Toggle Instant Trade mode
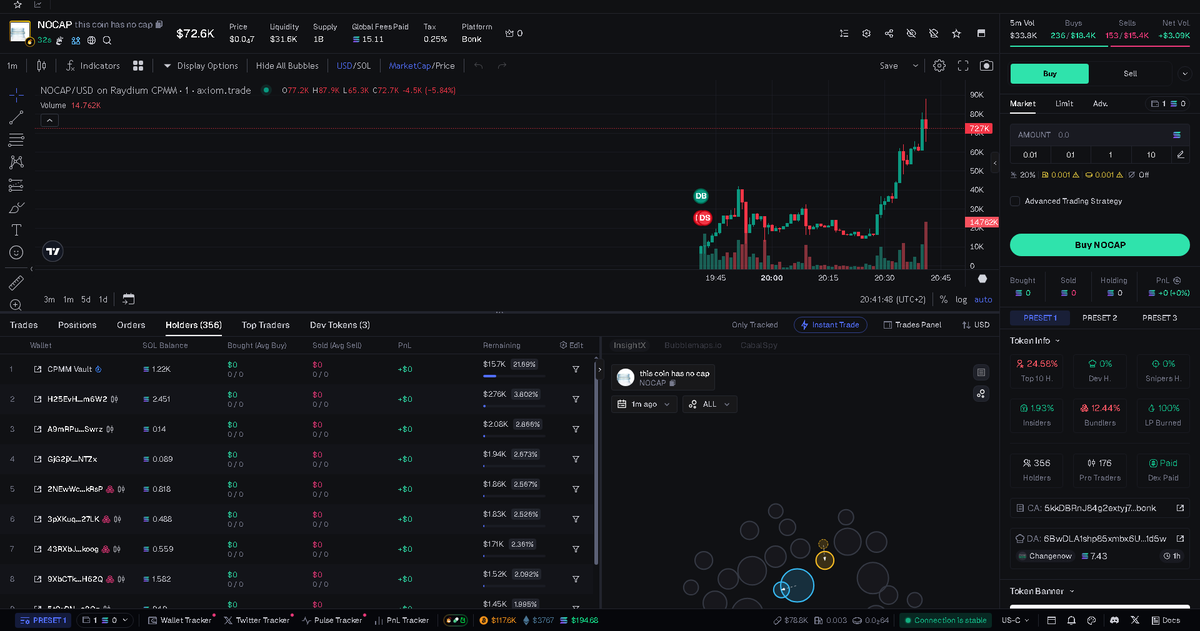 [830, 325]
